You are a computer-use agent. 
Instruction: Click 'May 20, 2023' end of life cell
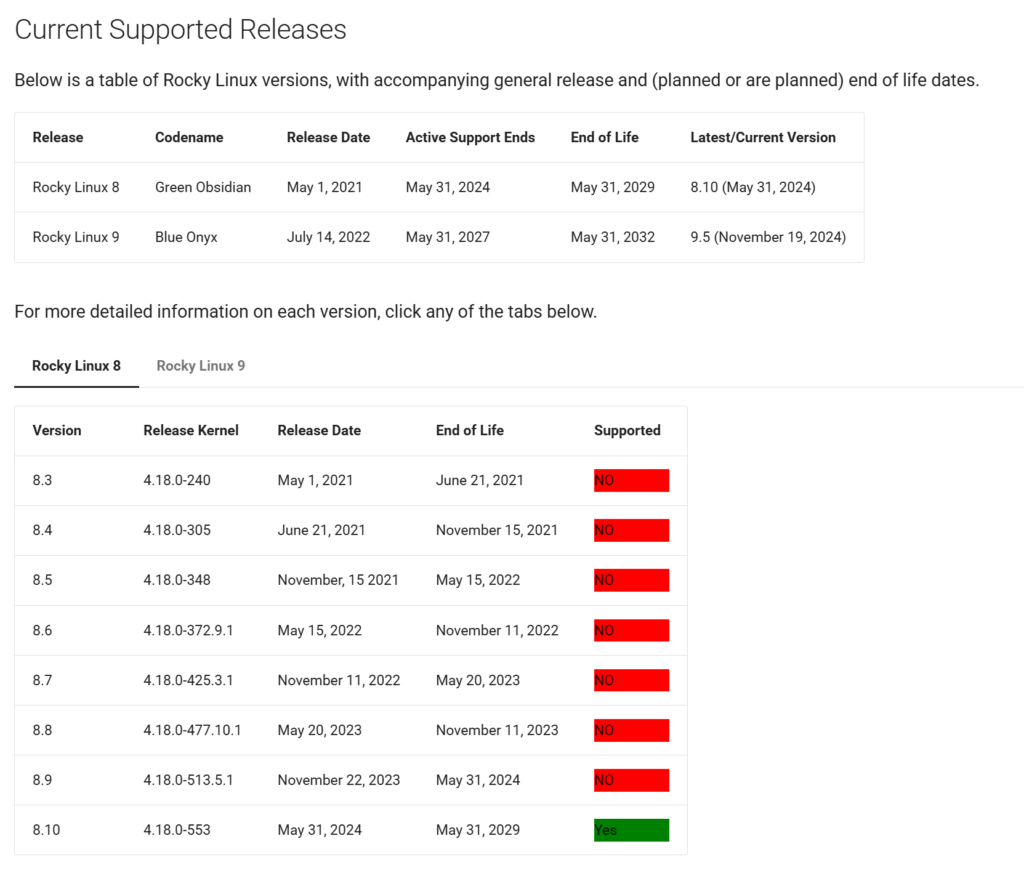477,680
